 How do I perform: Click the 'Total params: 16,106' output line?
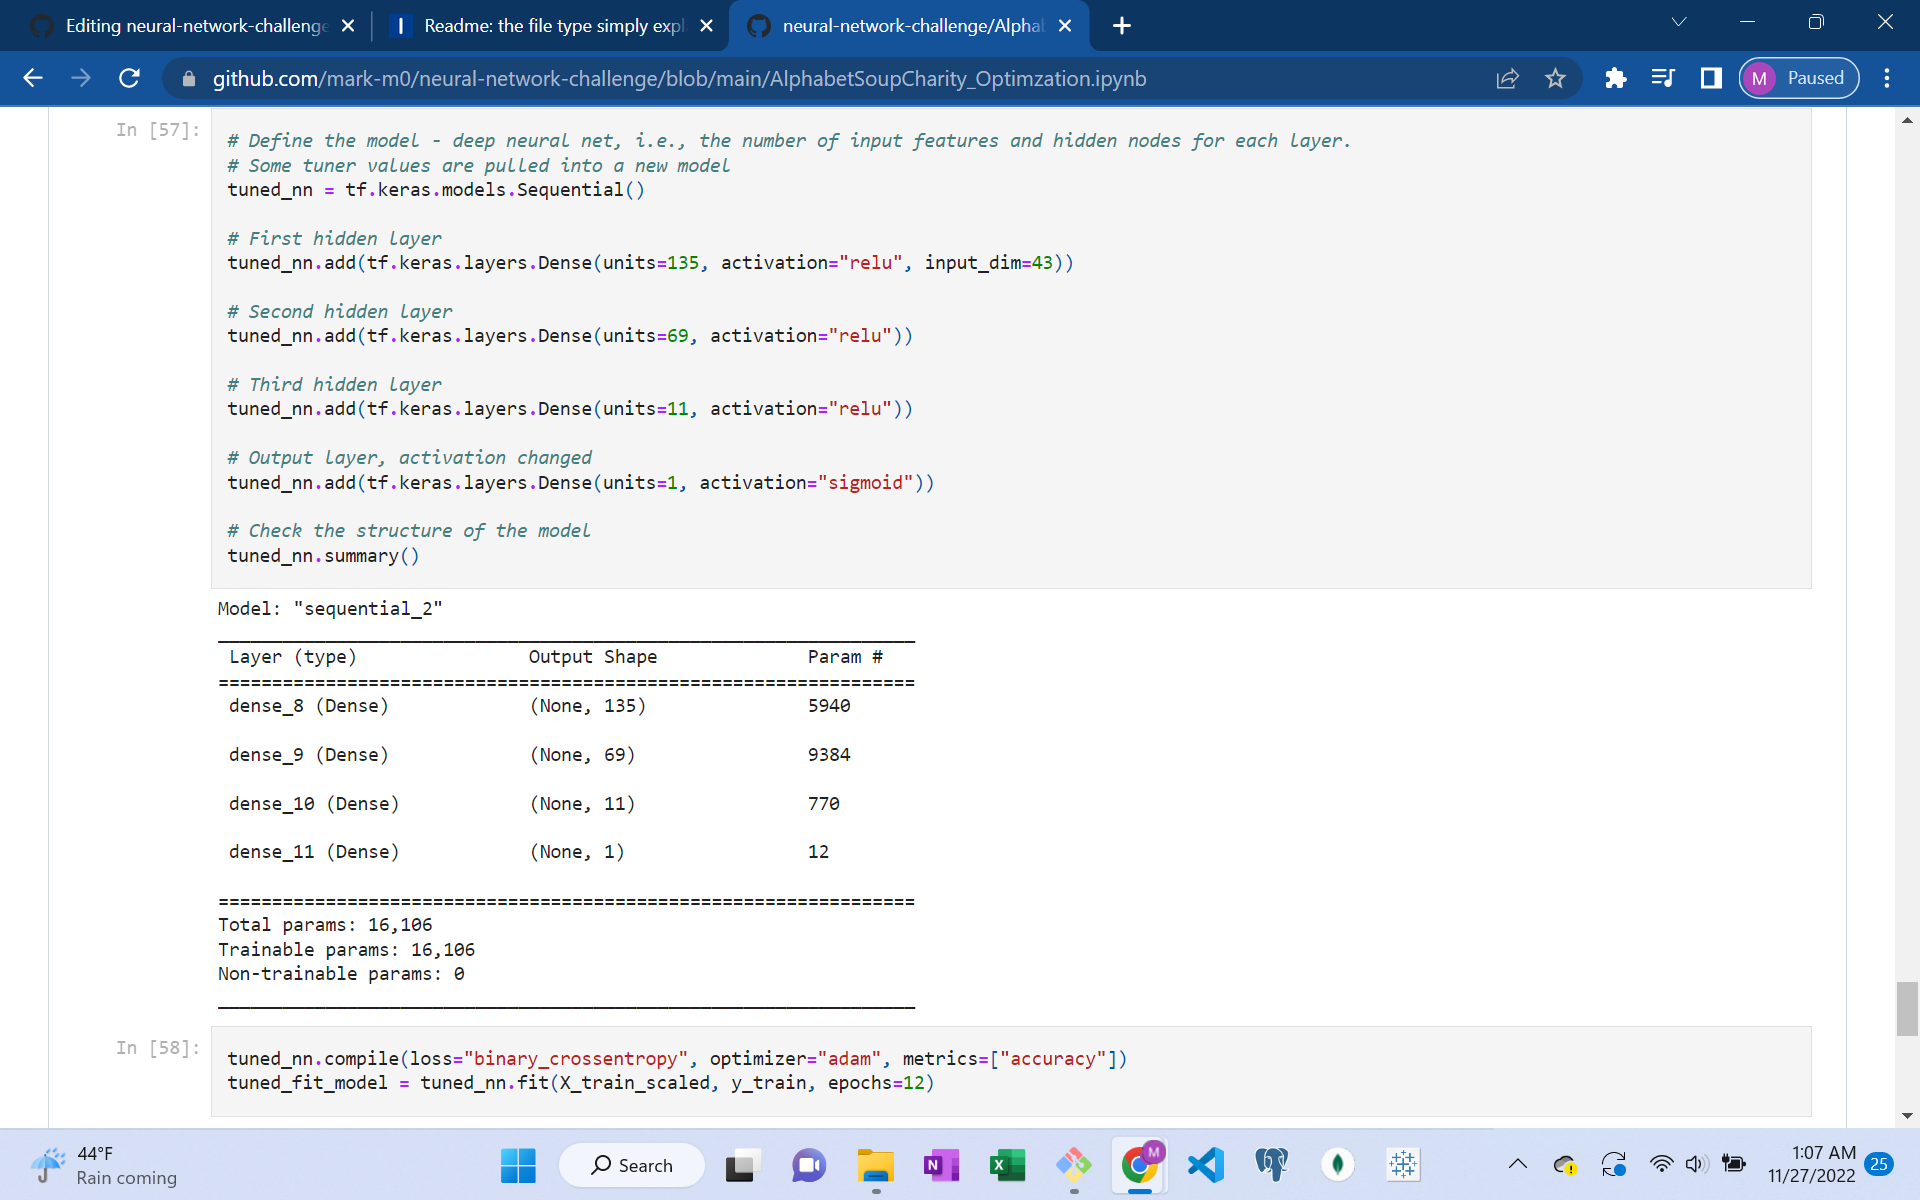click(325, 925)
